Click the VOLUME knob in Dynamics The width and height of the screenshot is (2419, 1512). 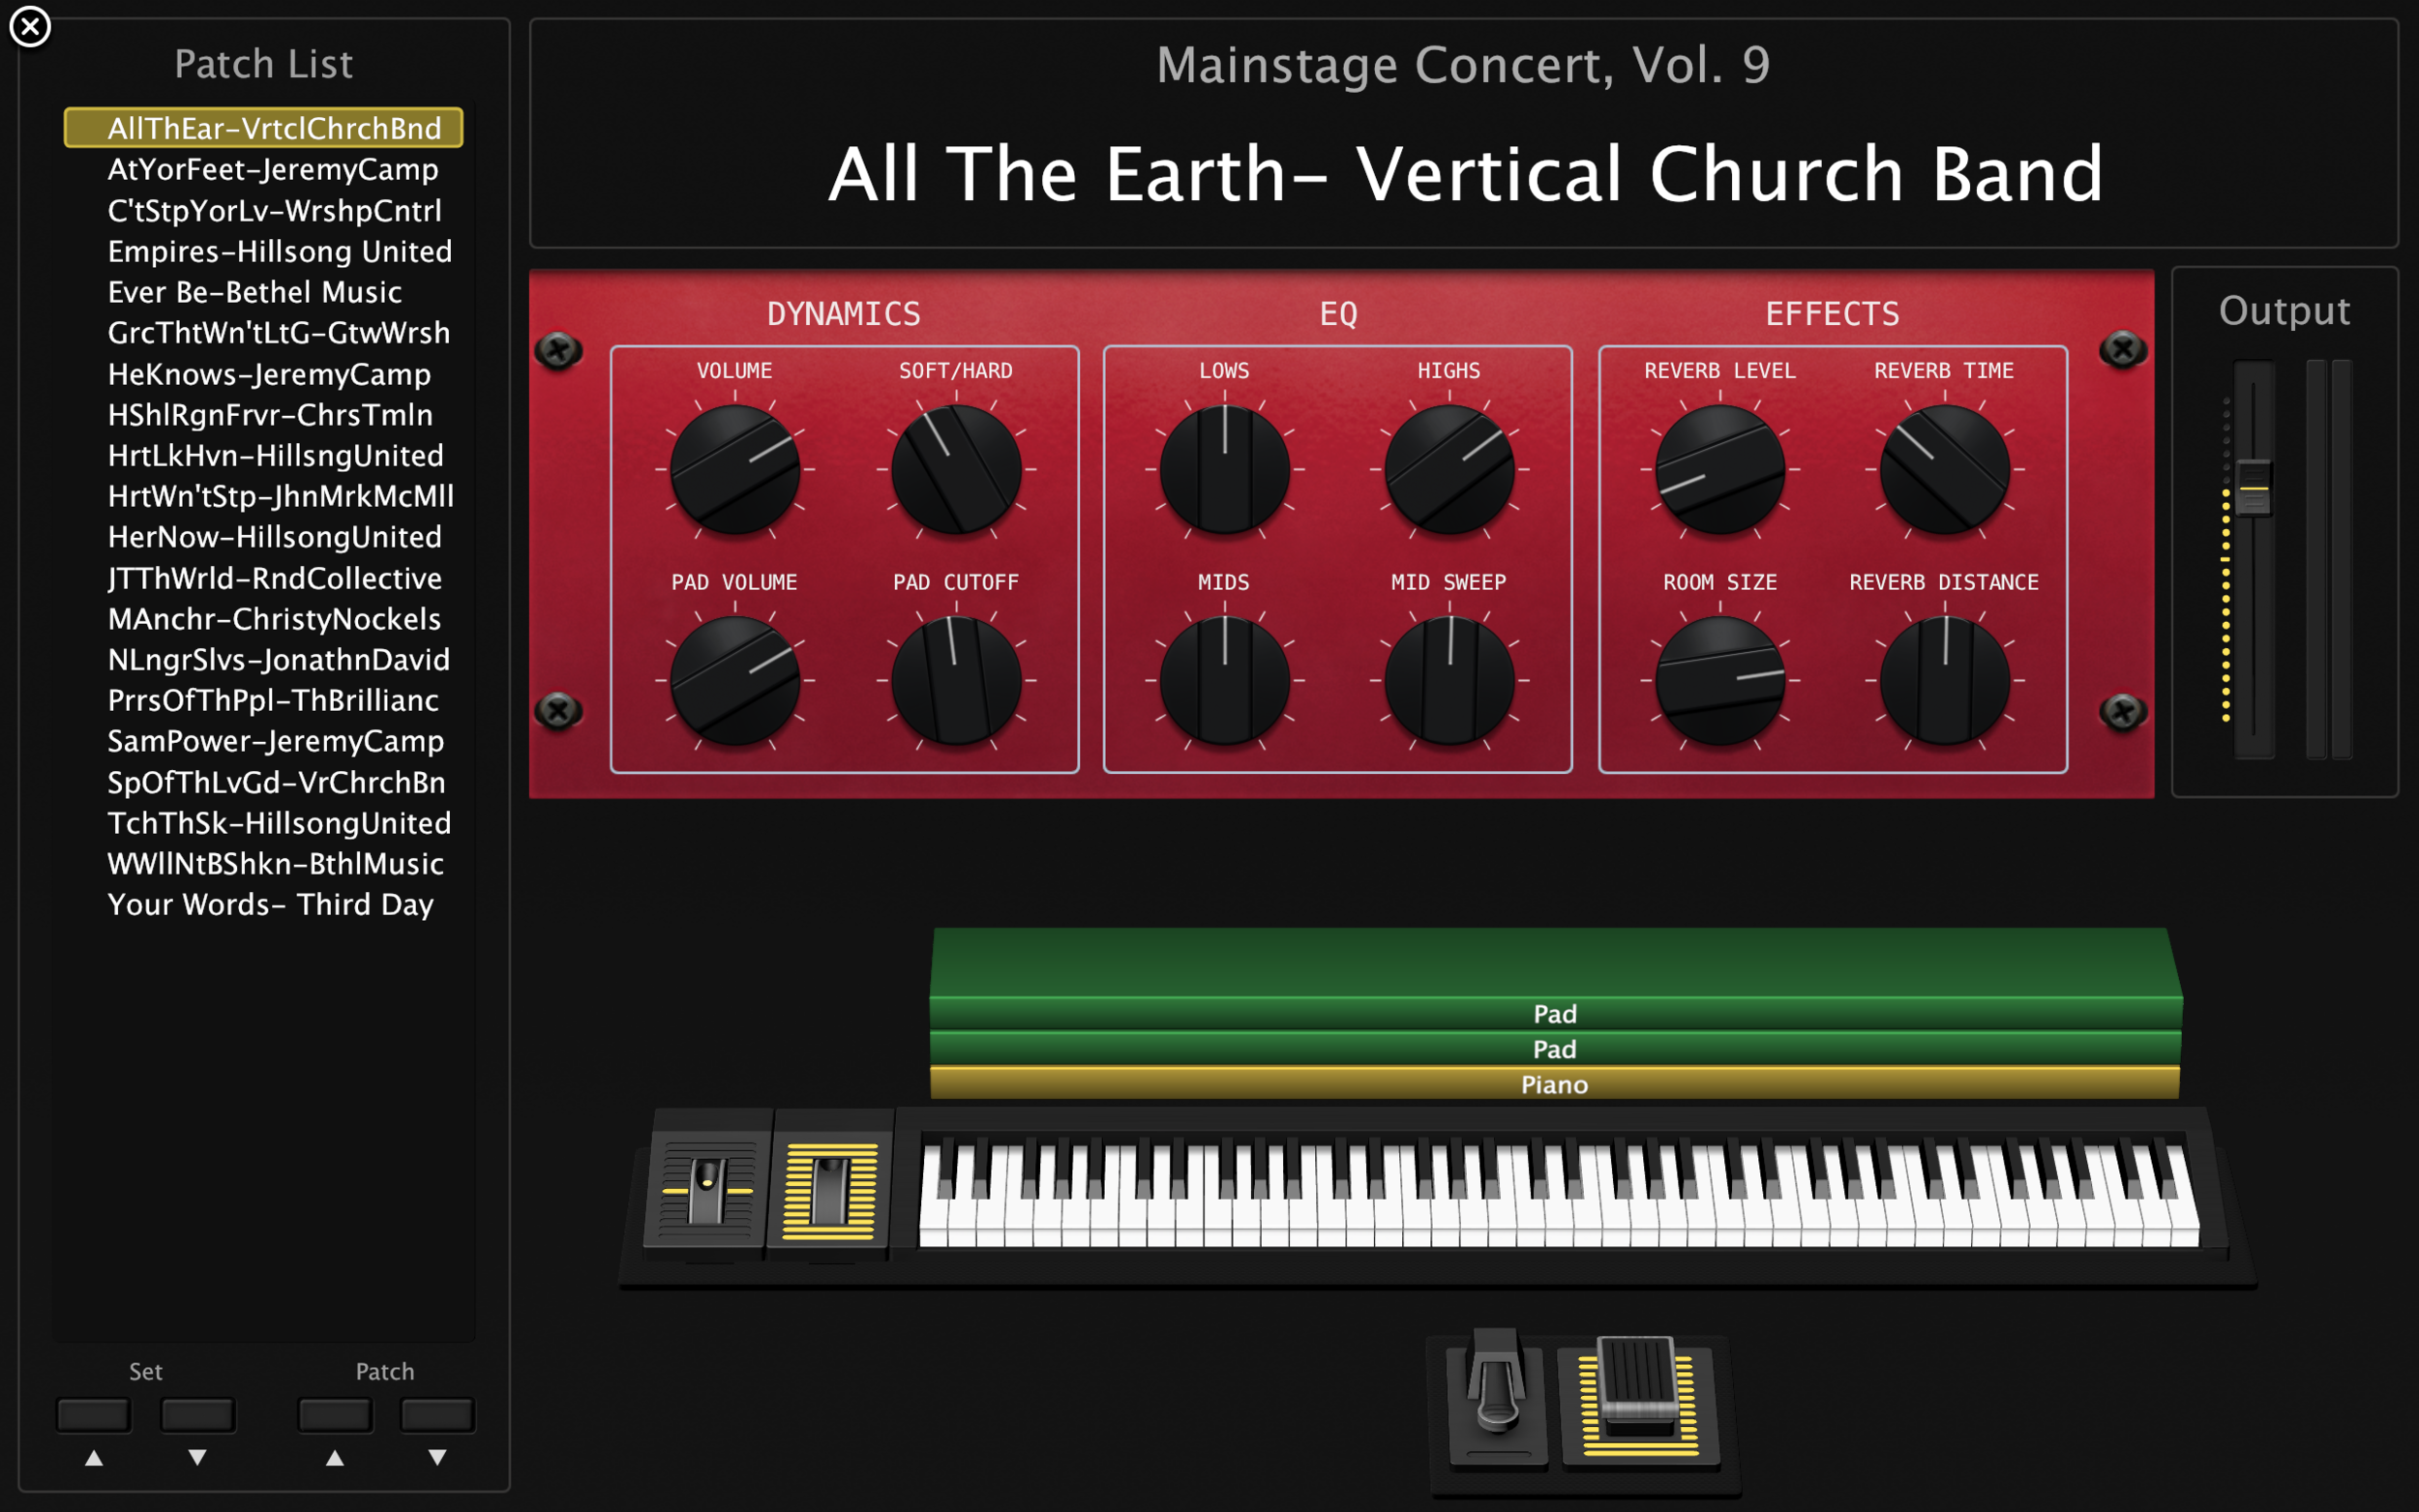click(735, 469)
